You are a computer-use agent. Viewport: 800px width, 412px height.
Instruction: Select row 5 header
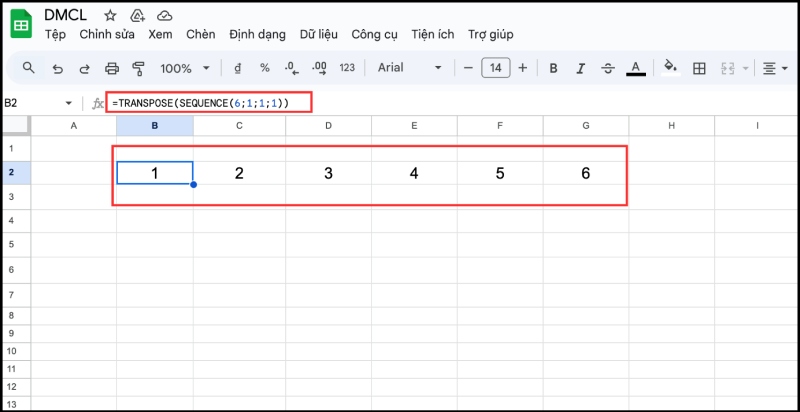click(x=16, y=244)
